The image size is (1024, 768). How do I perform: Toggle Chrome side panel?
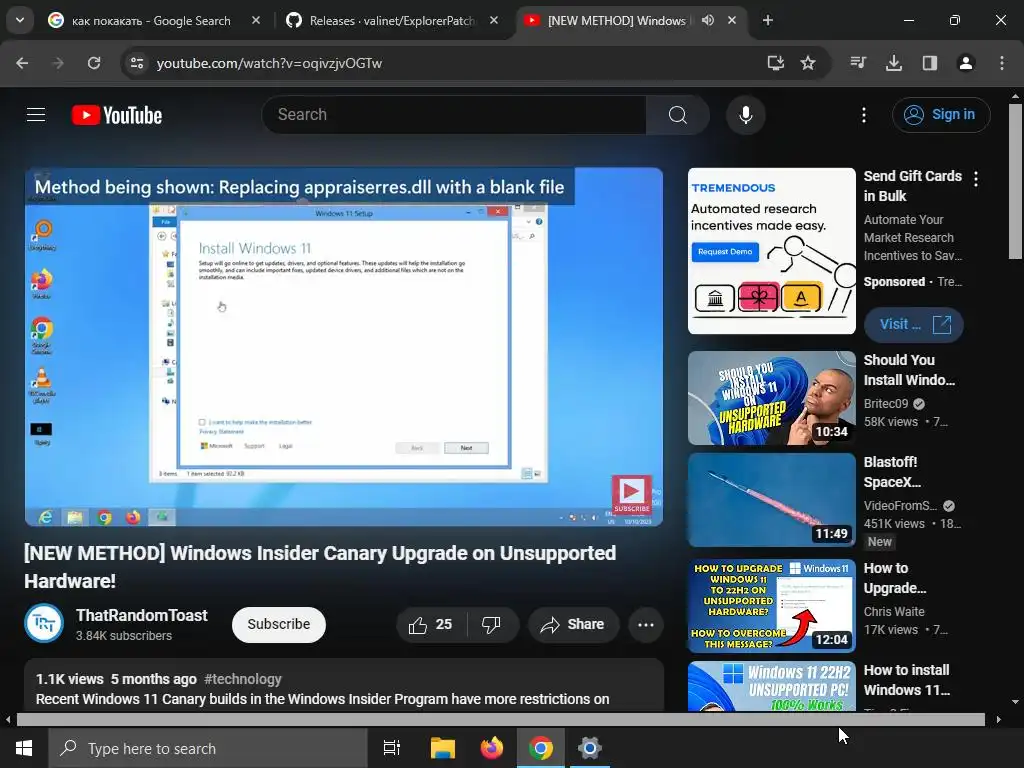pyautogui.click(x=929, y=63)
